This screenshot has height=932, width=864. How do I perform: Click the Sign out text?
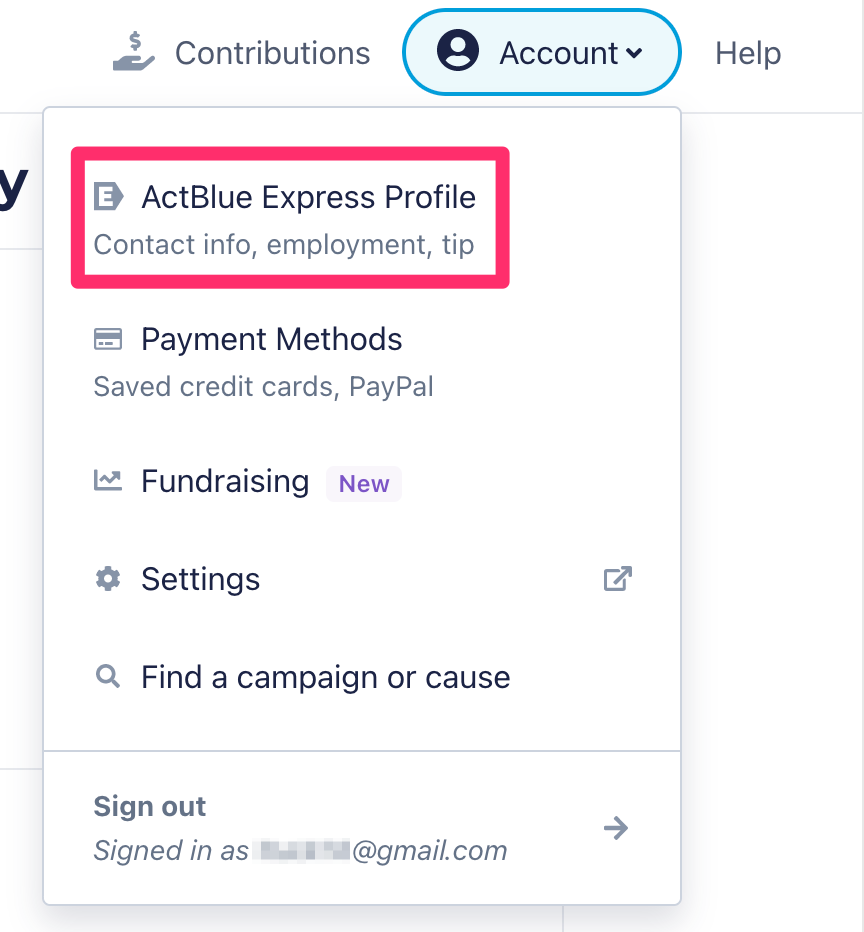[x=150, y=807]
